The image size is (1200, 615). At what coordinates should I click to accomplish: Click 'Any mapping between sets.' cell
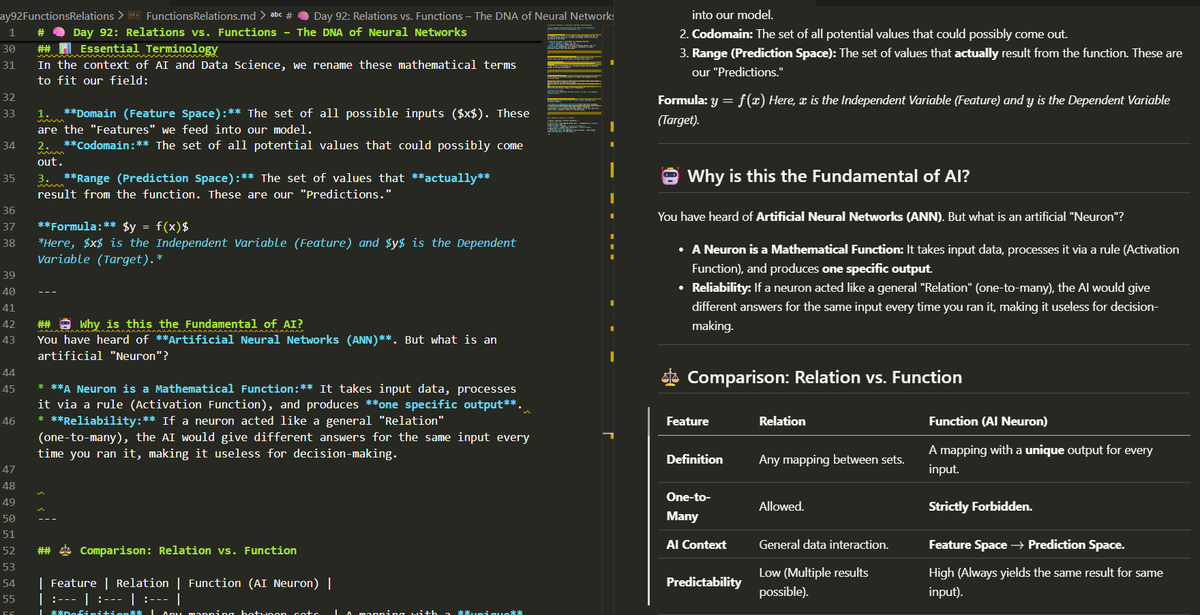tap(832, 460)
